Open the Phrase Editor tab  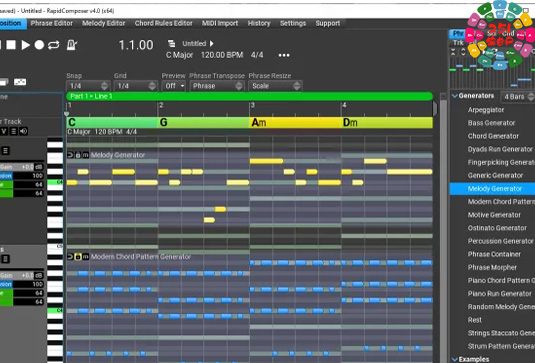52,23
